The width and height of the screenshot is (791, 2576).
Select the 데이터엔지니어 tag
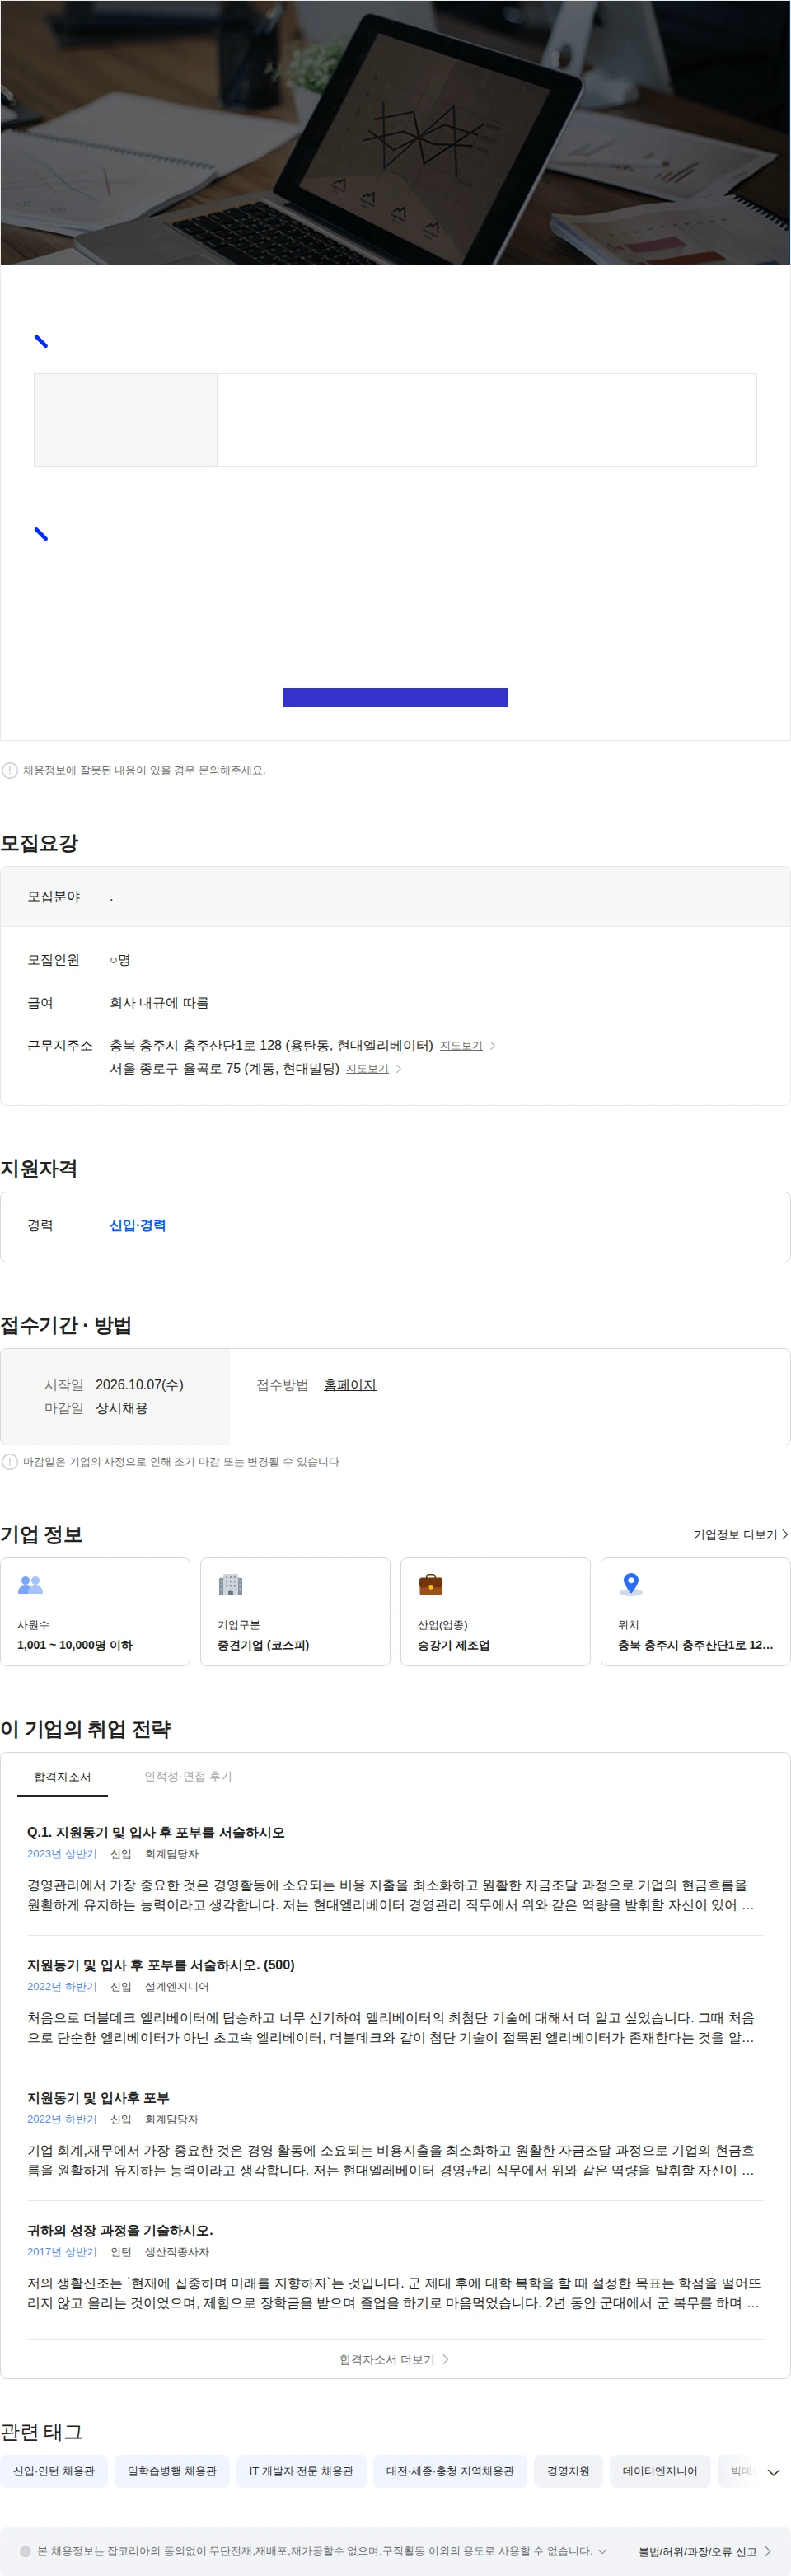(660, 2471)
